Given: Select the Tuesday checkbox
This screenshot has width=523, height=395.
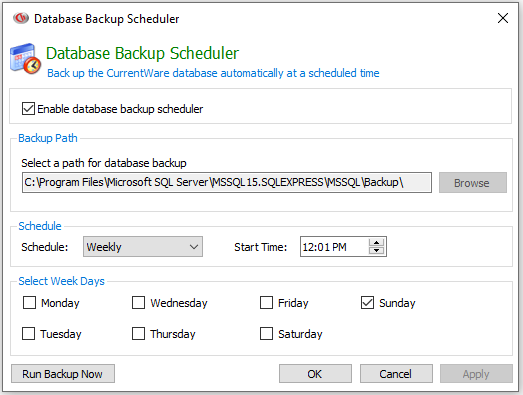Looking at the screenshot, I should (28, 333).
